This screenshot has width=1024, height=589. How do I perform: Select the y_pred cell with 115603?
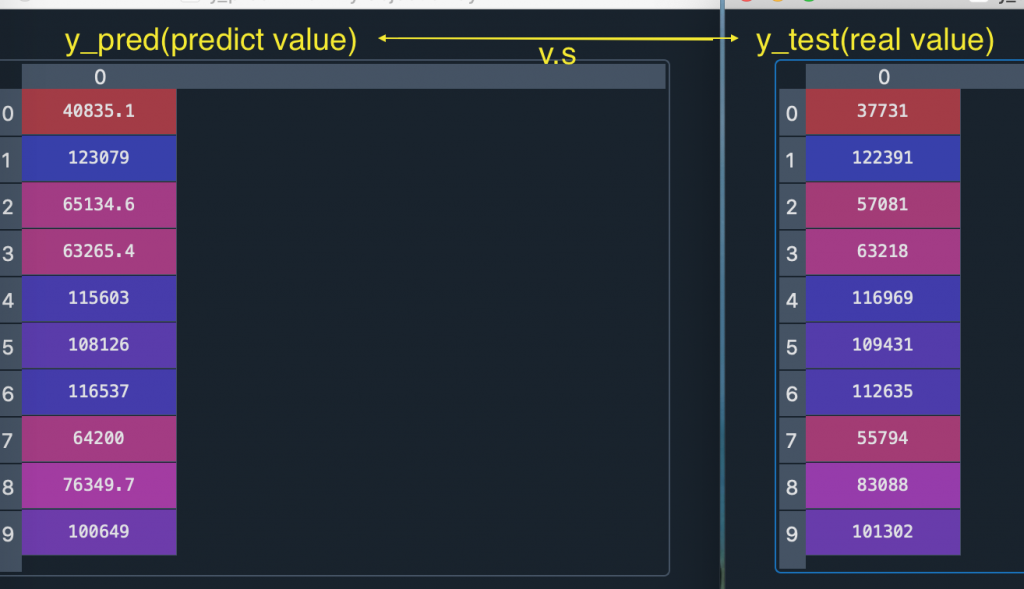pos(99,298)
